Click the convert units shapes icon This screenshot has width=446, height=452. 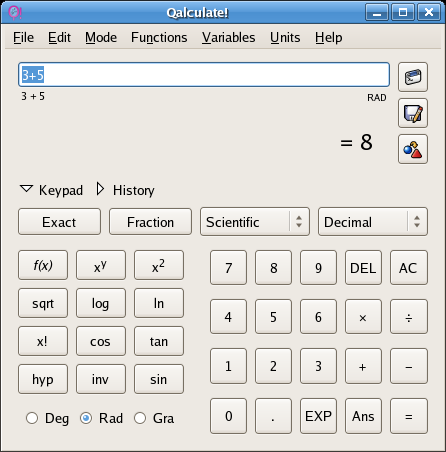(413, 149)
